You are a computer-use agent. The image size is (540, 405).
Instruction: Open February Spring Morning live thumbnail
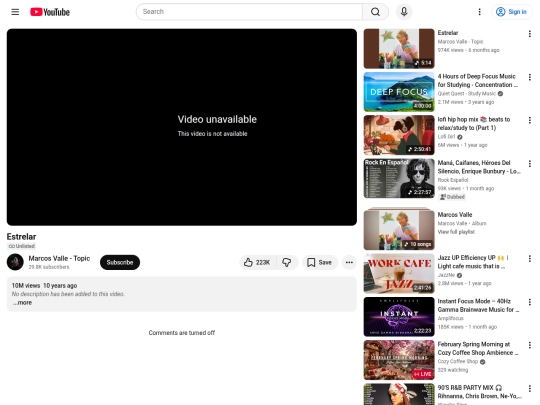pyautogui.click(x=399, y=360)
